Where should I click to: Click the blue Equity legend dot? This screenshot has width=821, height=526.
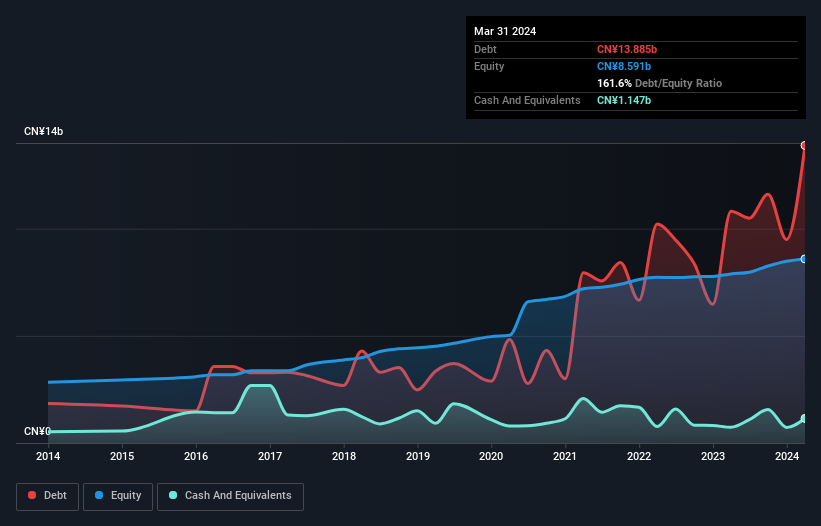99,495
